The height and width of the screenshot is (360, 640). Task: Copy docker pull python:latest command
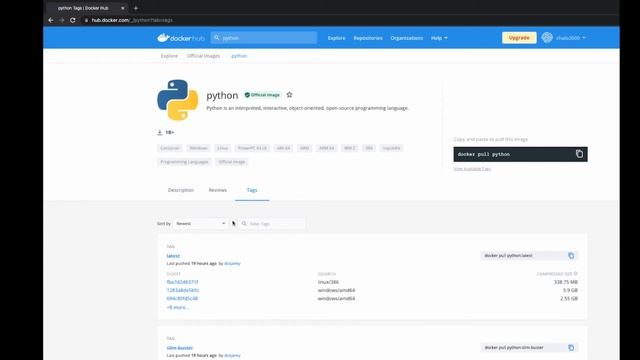click(x=571, y=256)
